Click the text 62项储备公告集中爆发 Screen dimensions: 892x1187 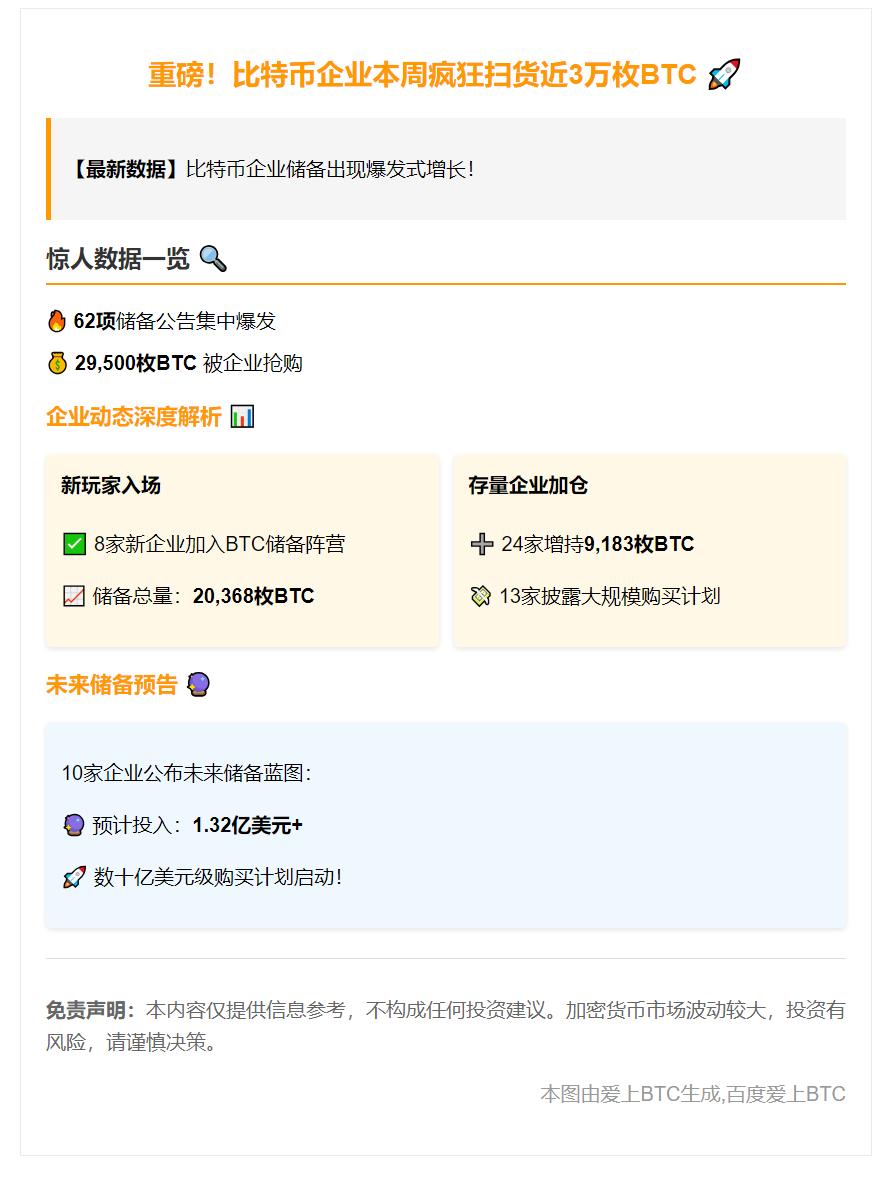(x=174, y=321)
